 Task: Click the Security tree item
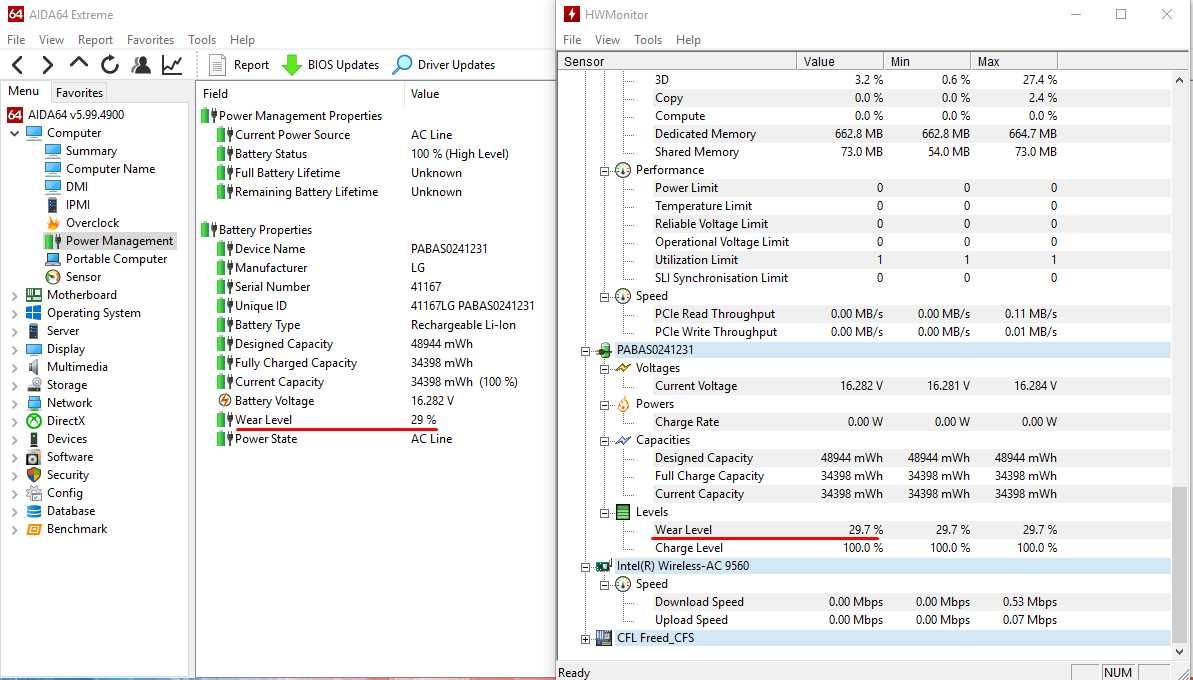(x=68, y=475)
